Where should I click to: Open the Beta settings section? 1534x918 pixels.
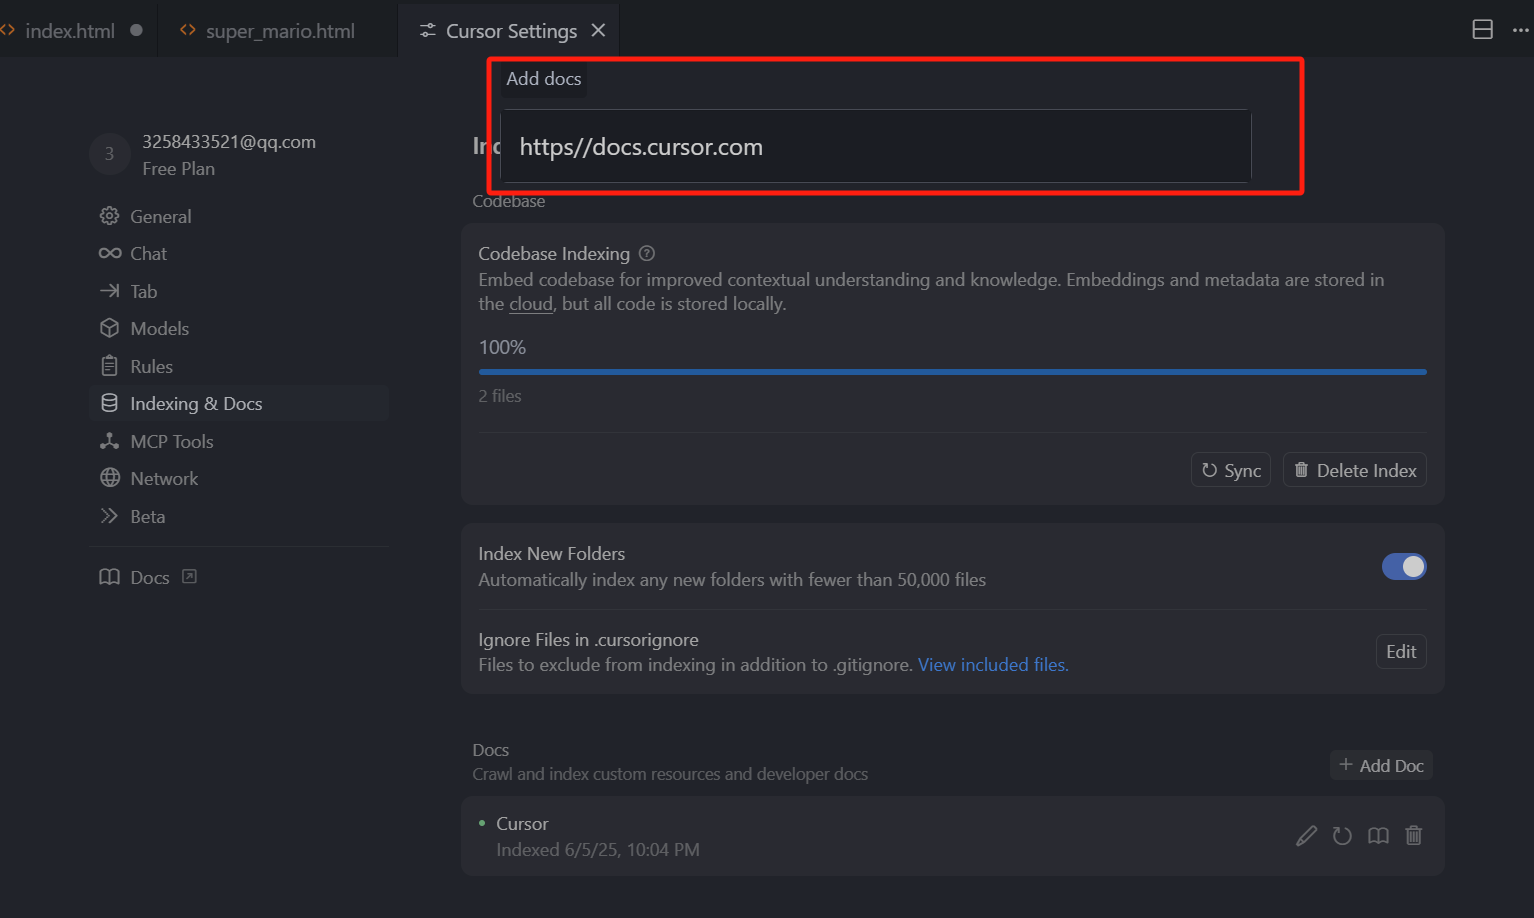tap(238, 516)
